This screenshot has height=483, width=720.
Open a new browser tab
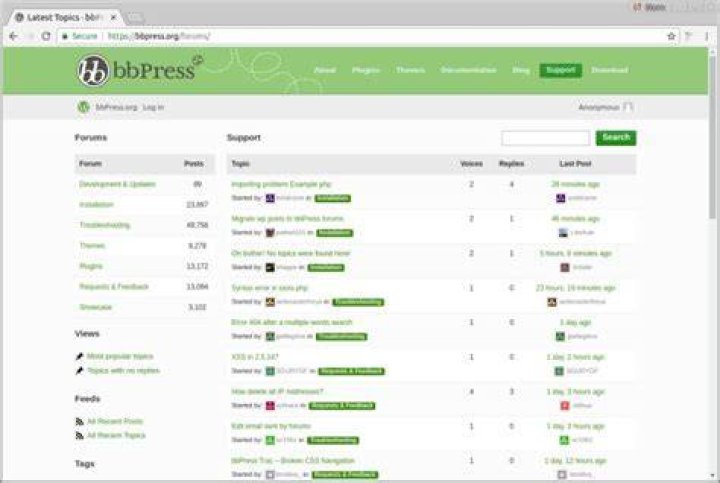[x=135, y=18]
